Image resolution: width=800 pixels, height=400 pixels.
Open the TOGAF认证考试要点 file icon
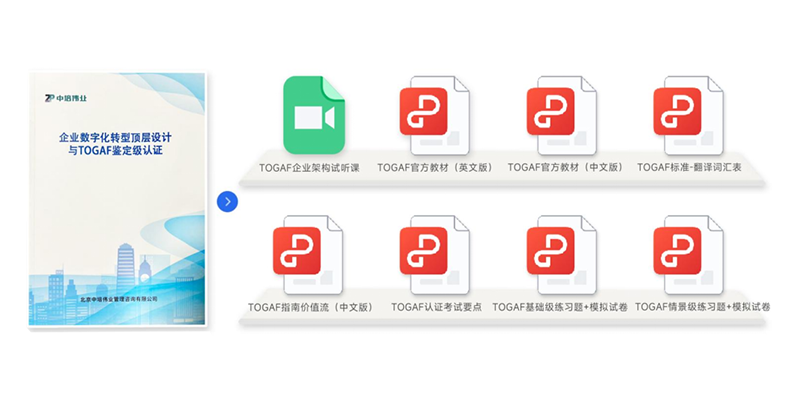click(434, 255)
